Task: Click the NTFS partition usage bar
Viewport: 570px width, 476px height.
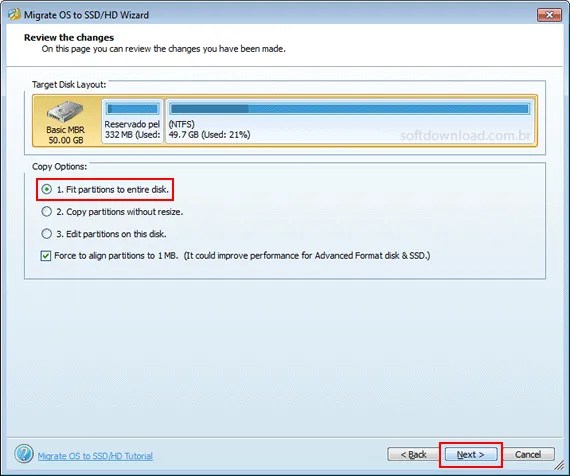Action: pyautogui.click(x=349, y=109)
